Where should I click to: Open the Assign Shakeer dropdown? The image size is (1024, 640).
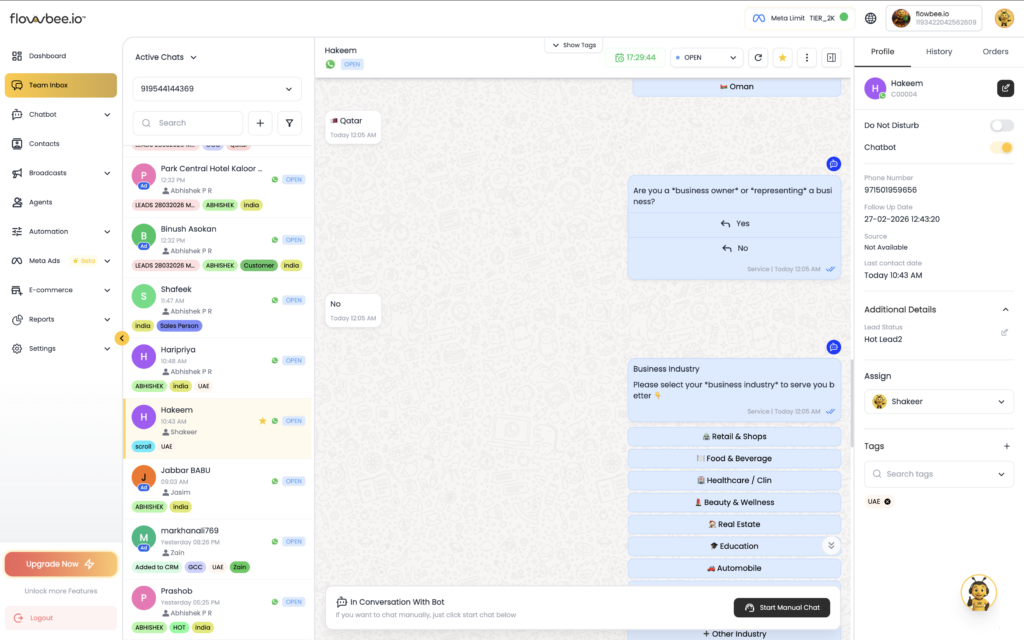[x=938, y=402]
